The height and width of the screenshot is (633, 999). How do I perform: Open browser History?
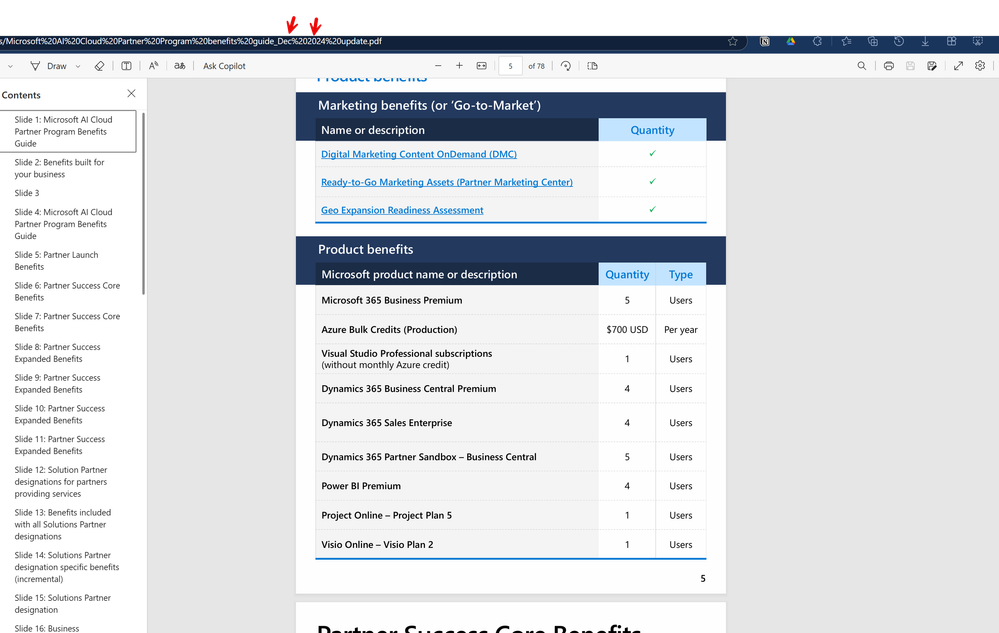click(x=899, y=41)
